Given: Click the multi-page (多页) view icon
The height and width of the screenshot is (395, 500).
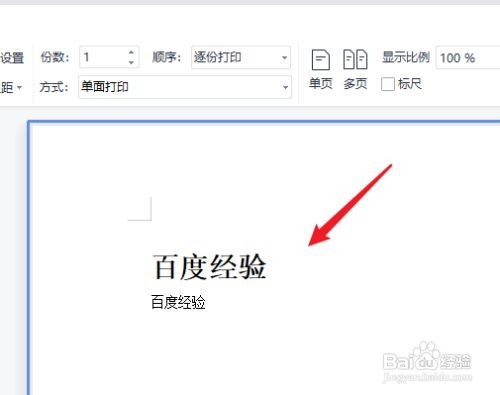Looking at the screenshot, I should (355, 60).
